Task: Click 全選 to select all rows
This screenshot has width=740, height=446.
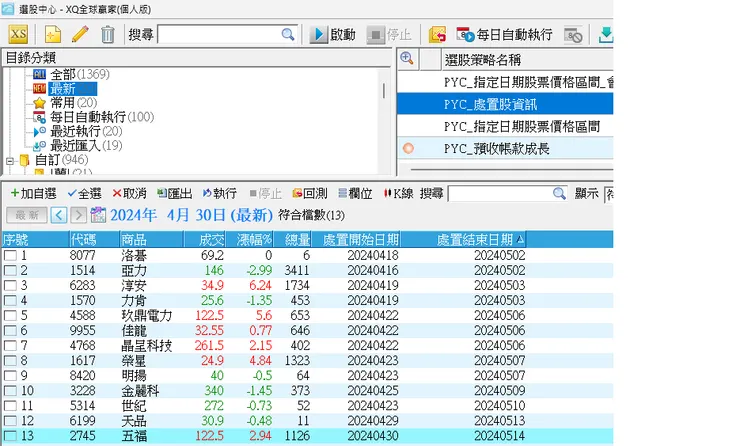Action: (x=84, y=193)
